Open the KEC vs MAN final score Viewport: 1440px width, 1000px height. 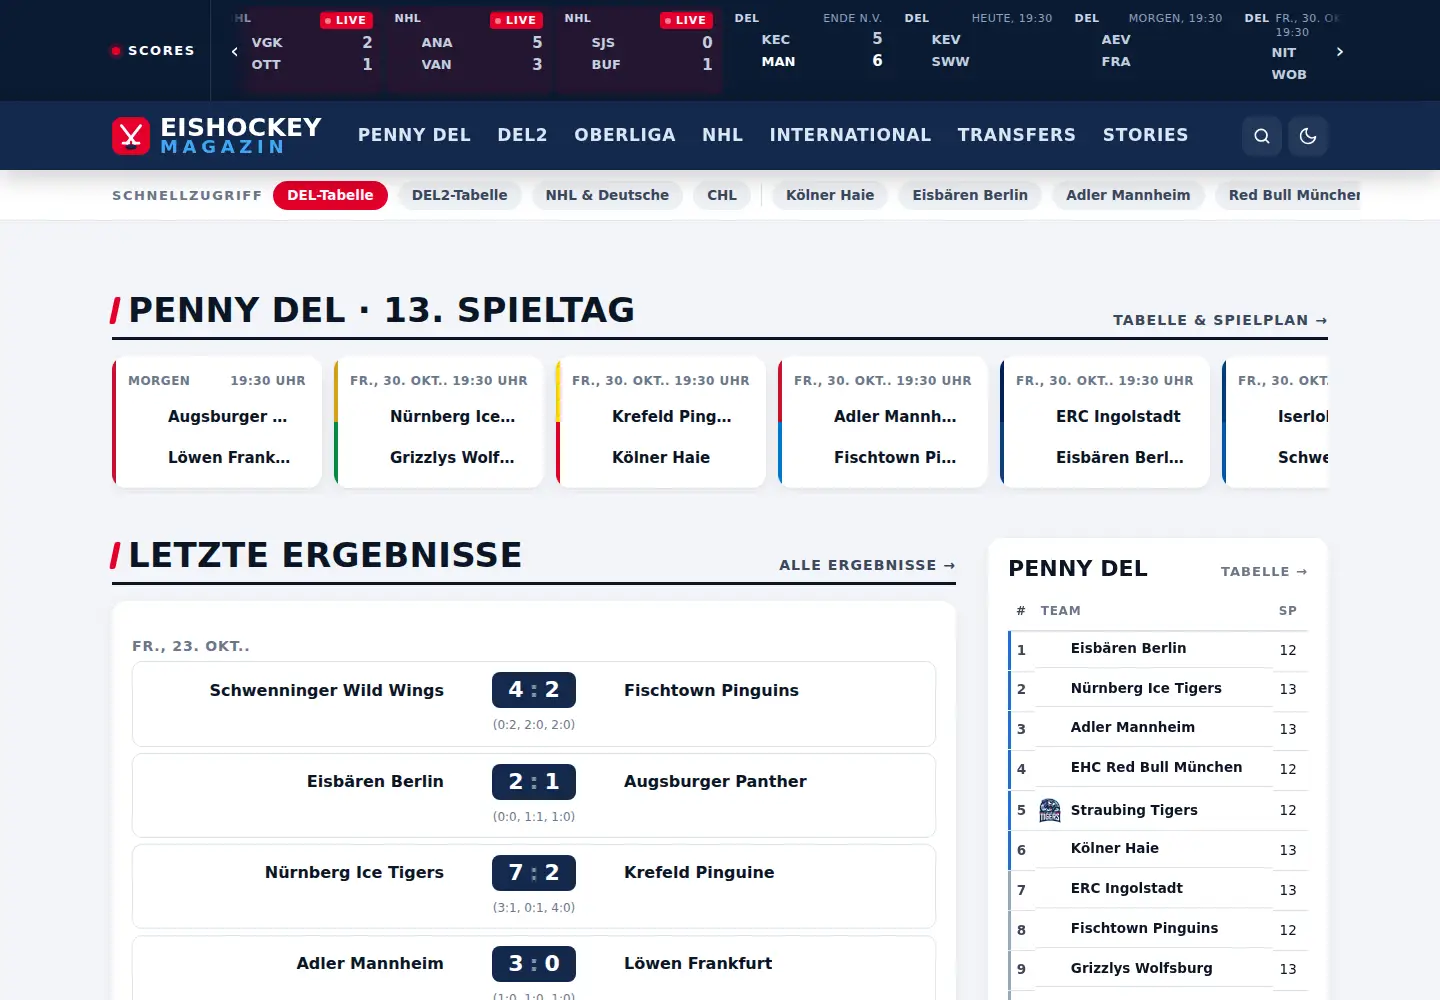click(809, 51)
